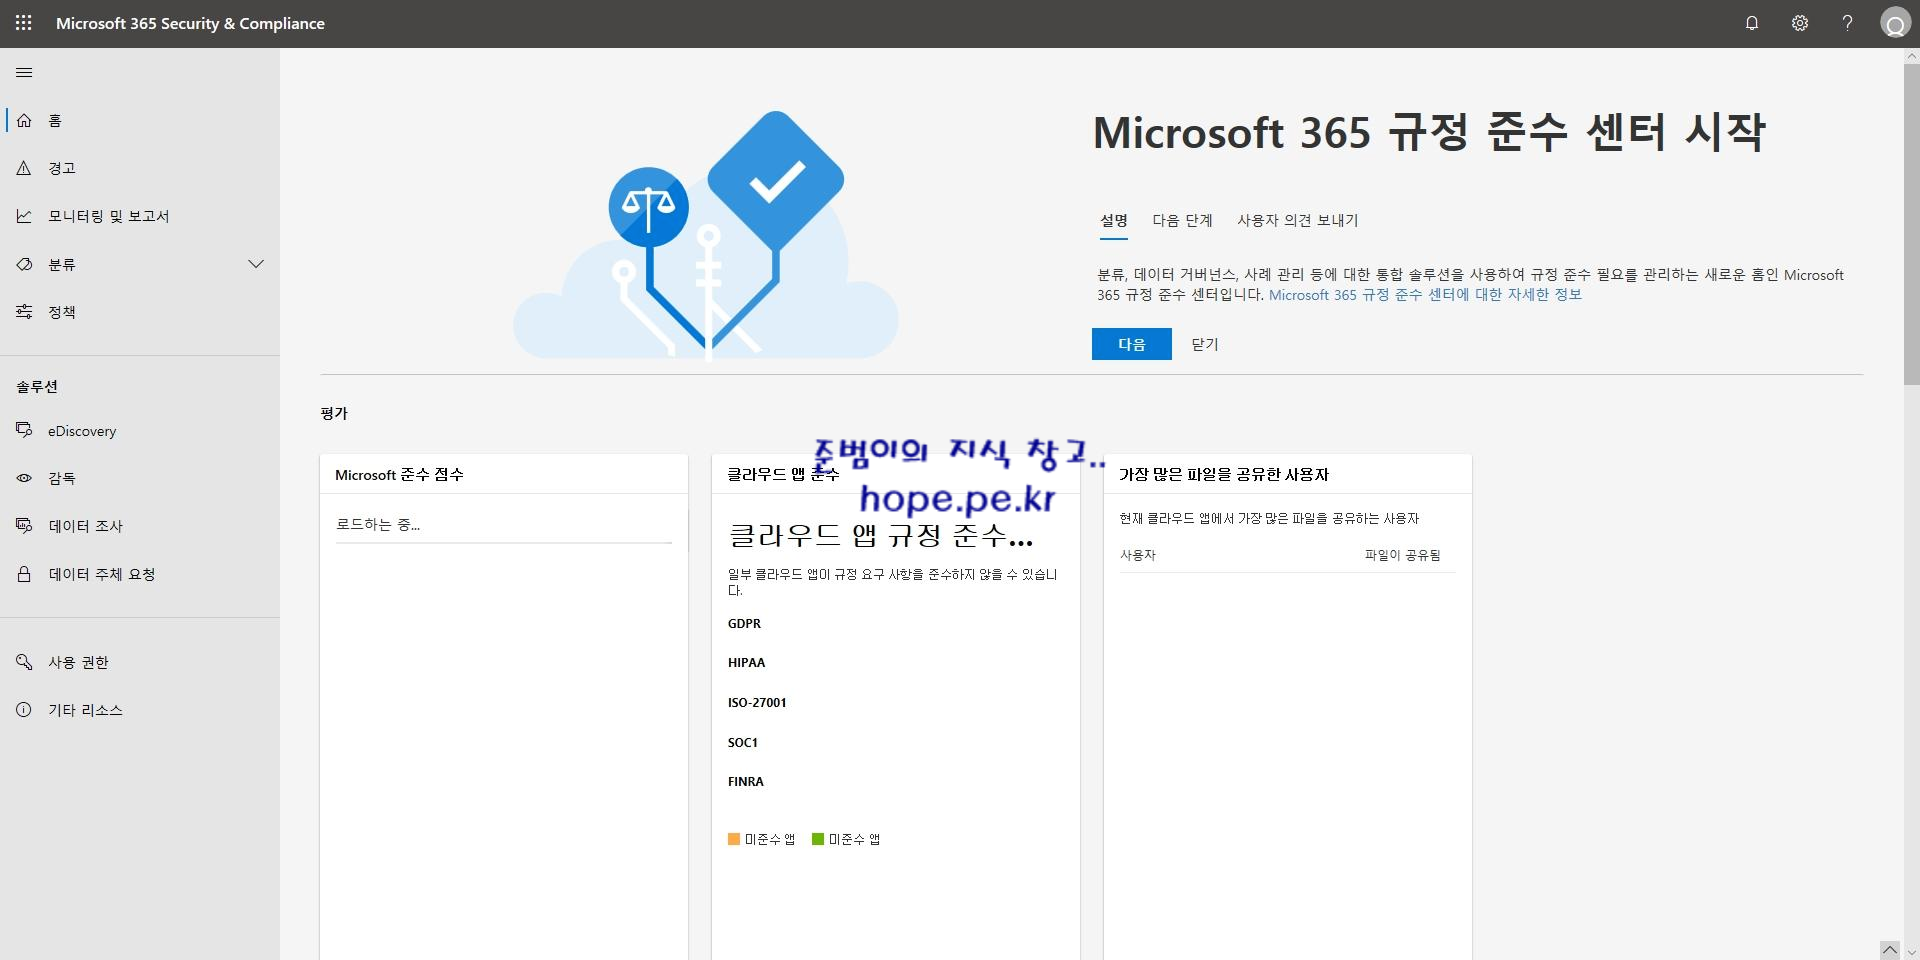This screenshot has width=1920, height=960.
Task: Open user account avatar
Action: coord(1895,23)
